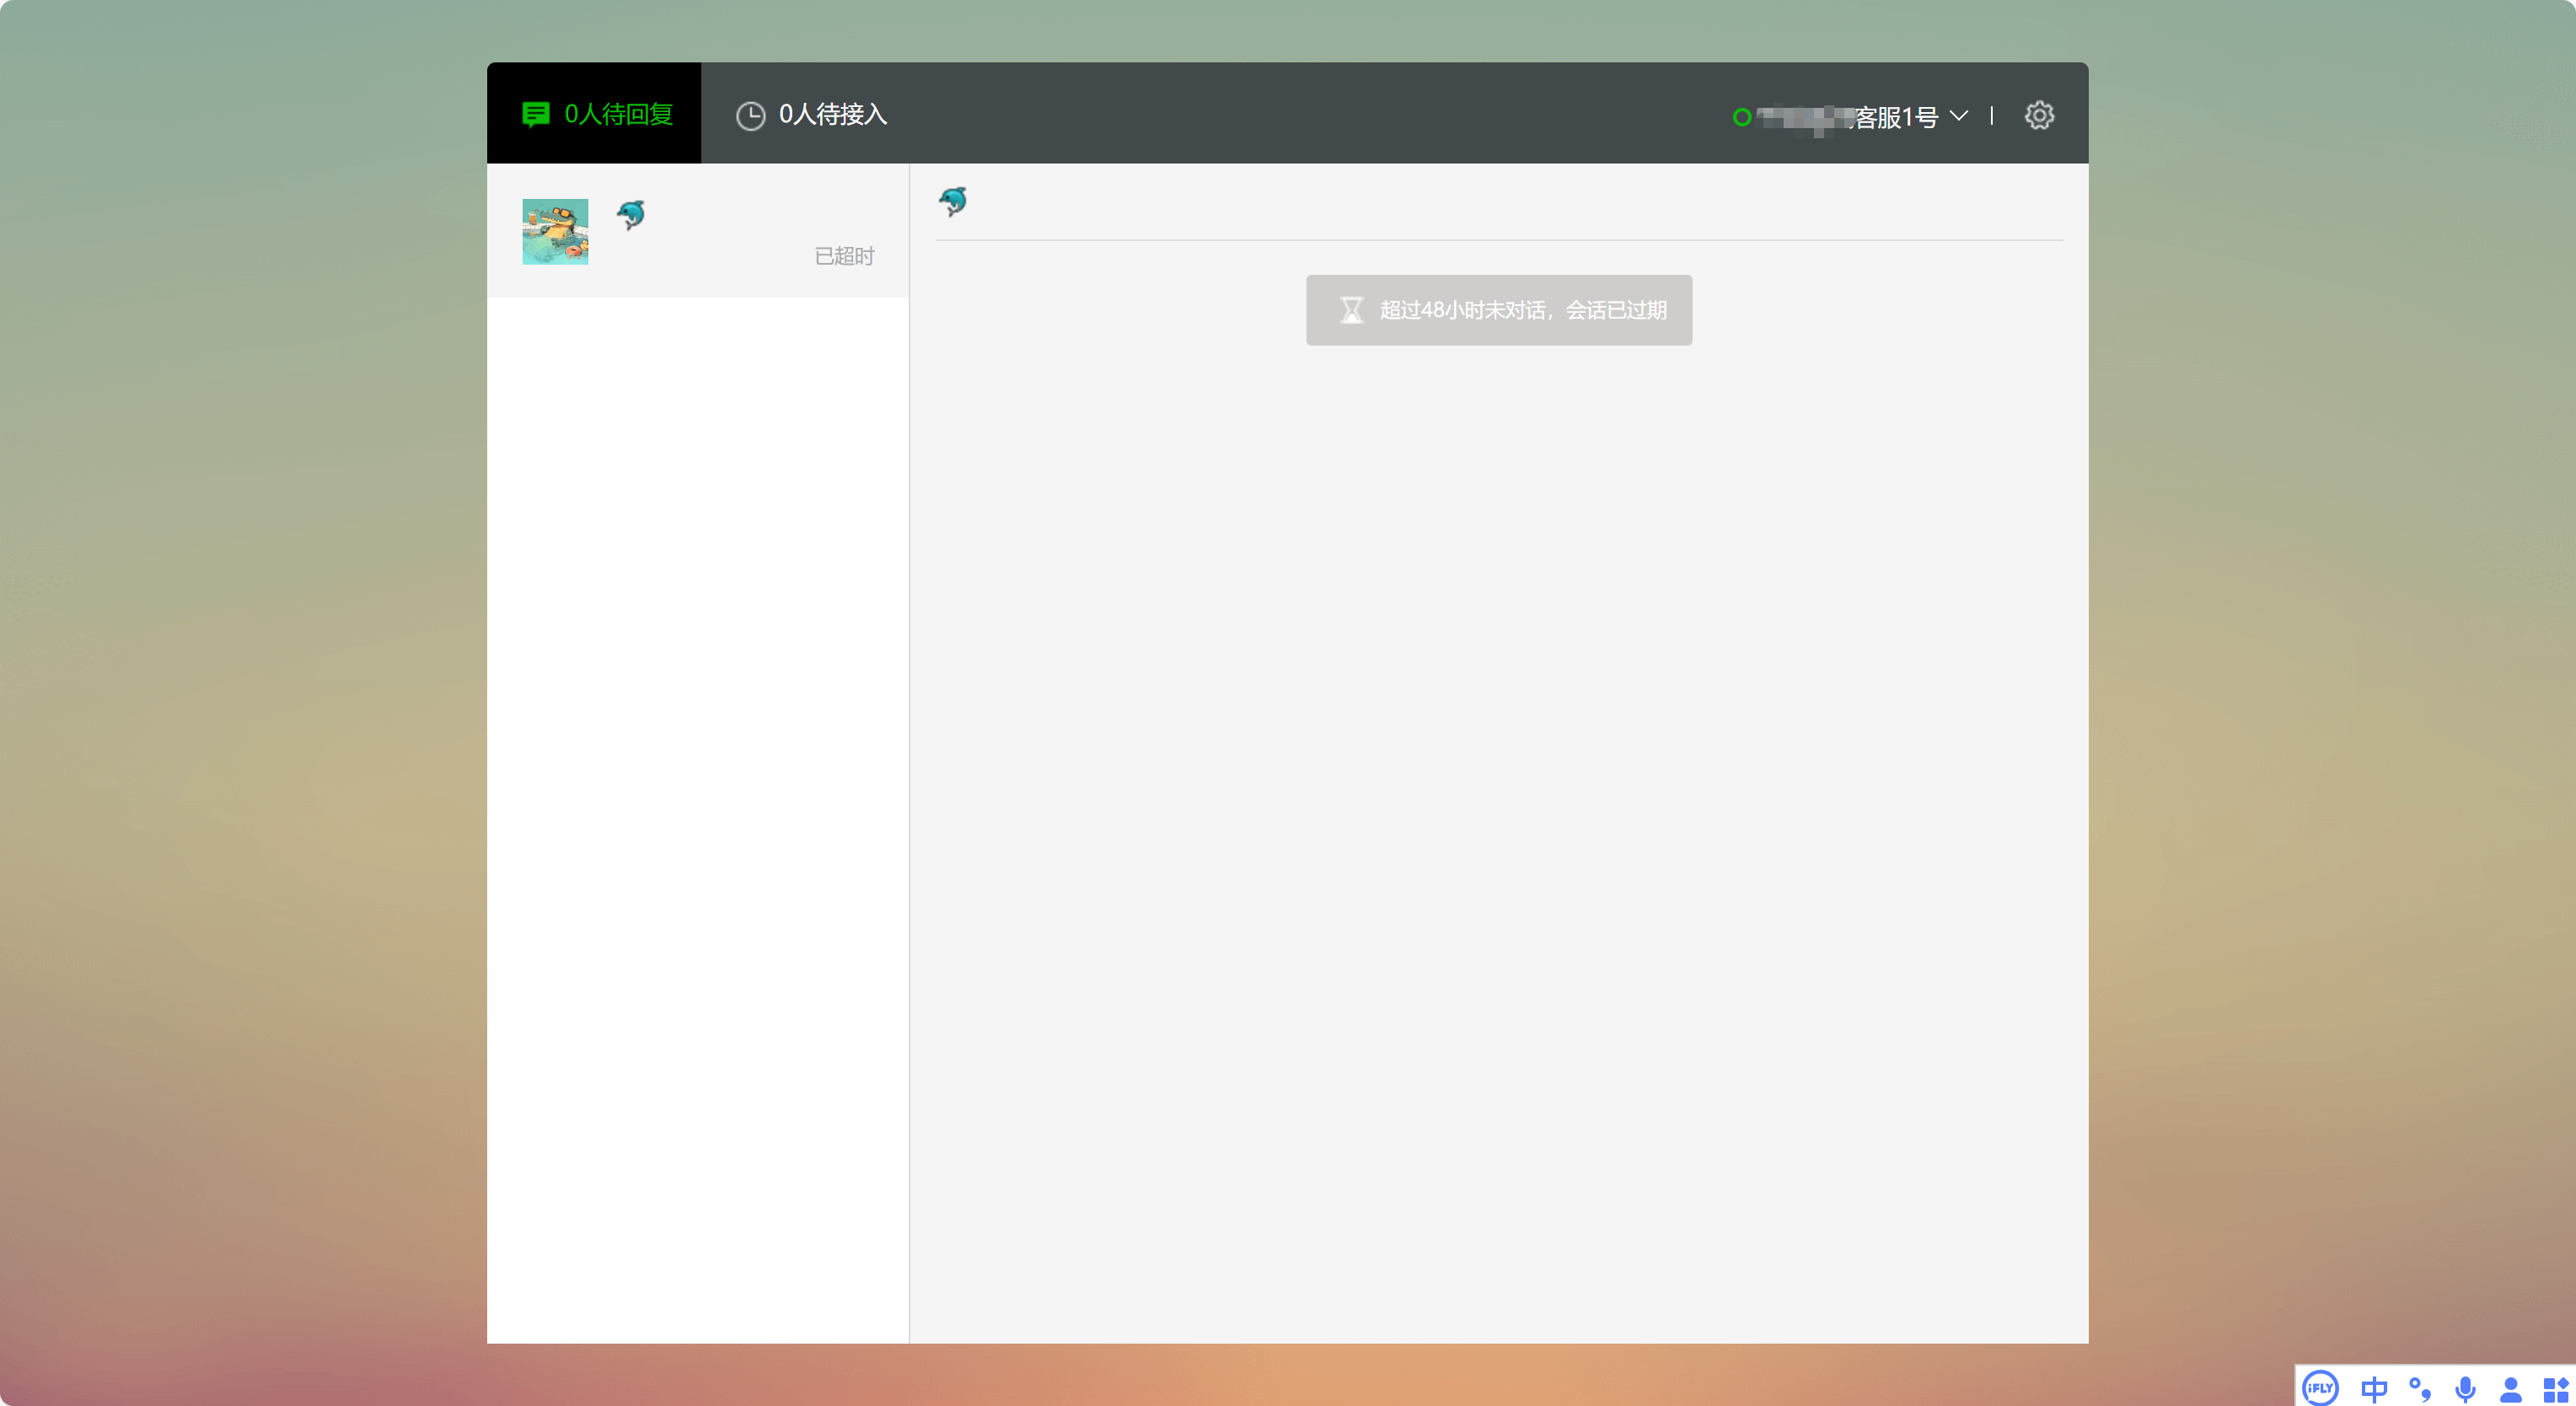Select the crocodile avatar conversation thumbnail

[x=555, y=231]
